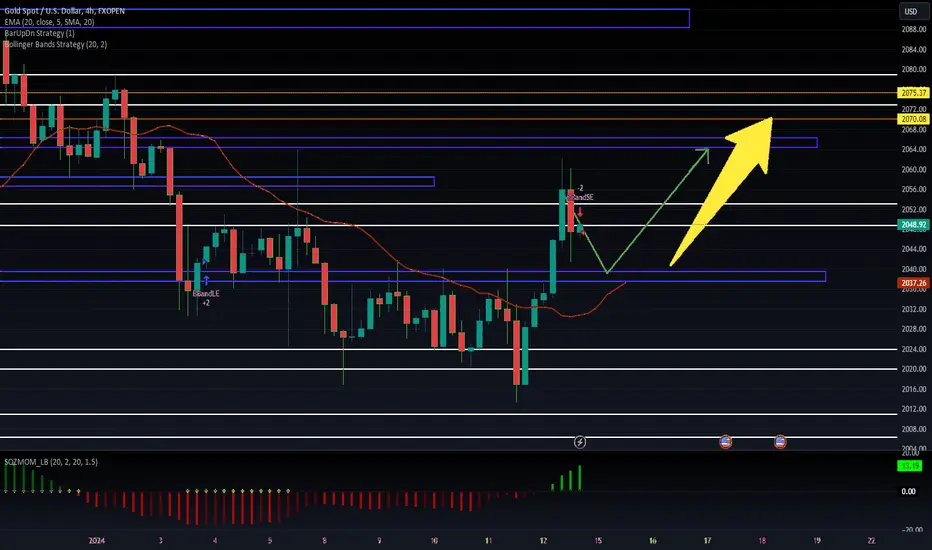This screenshot has width=932, height=550.
Task: Open US flag economic event near date 17
Action: click(x=725, y=442)
